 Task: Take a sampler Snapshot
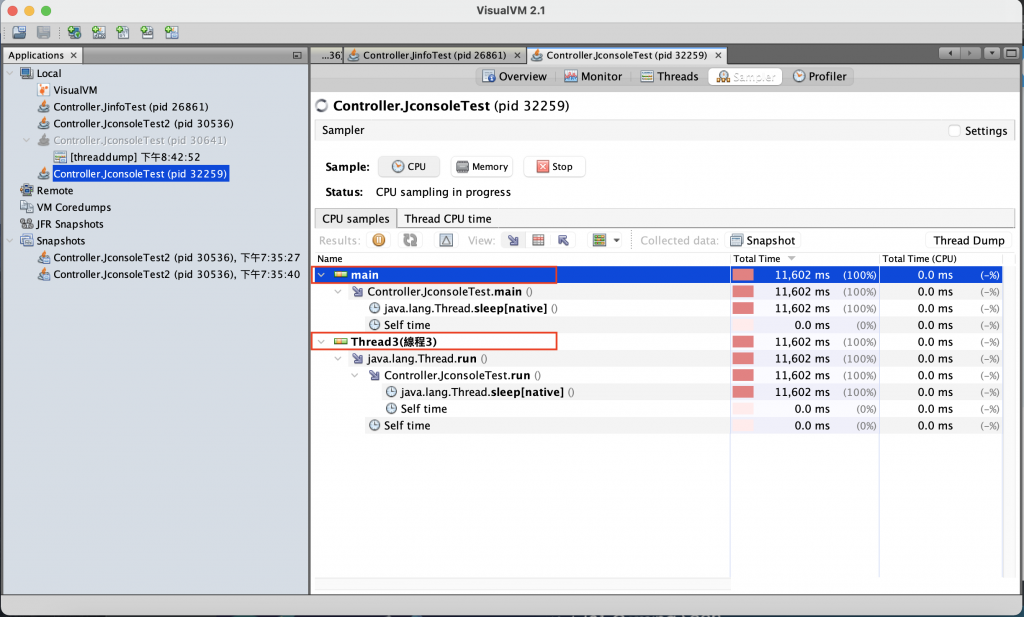point(763,240)
